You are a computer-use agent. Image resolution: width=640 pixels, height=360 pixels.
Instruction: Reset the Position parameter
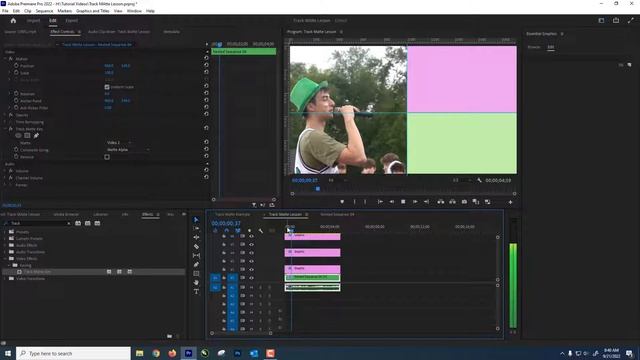point(206,65)
